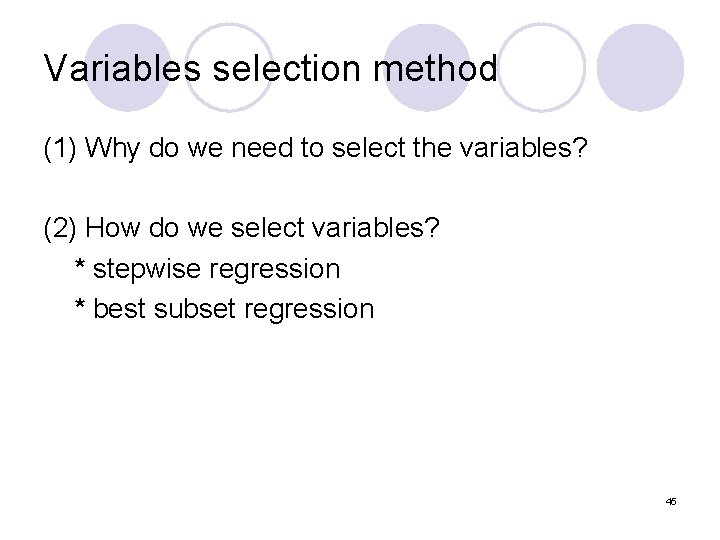
Task: Click the outlined circle nearest the right edge
Action: click(540, 66)
